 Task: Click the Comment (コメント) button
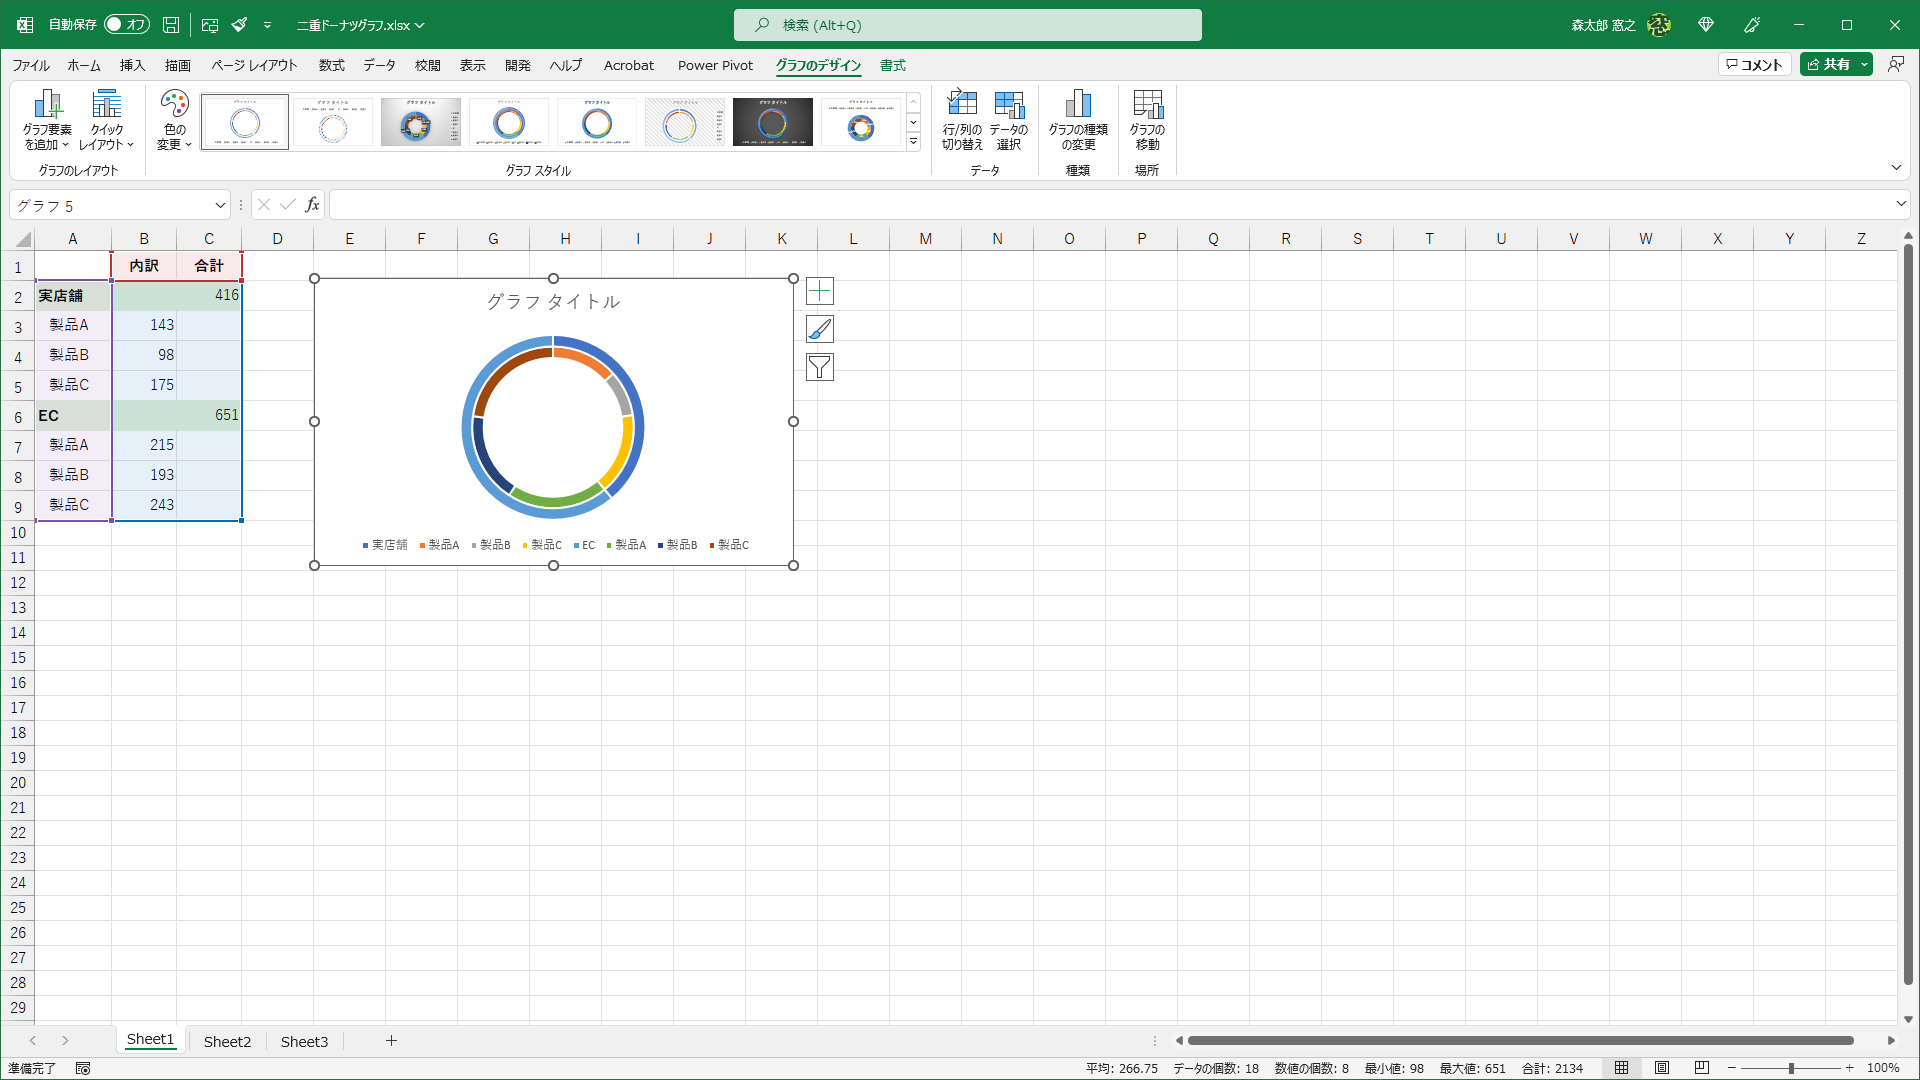[1754, 64]
